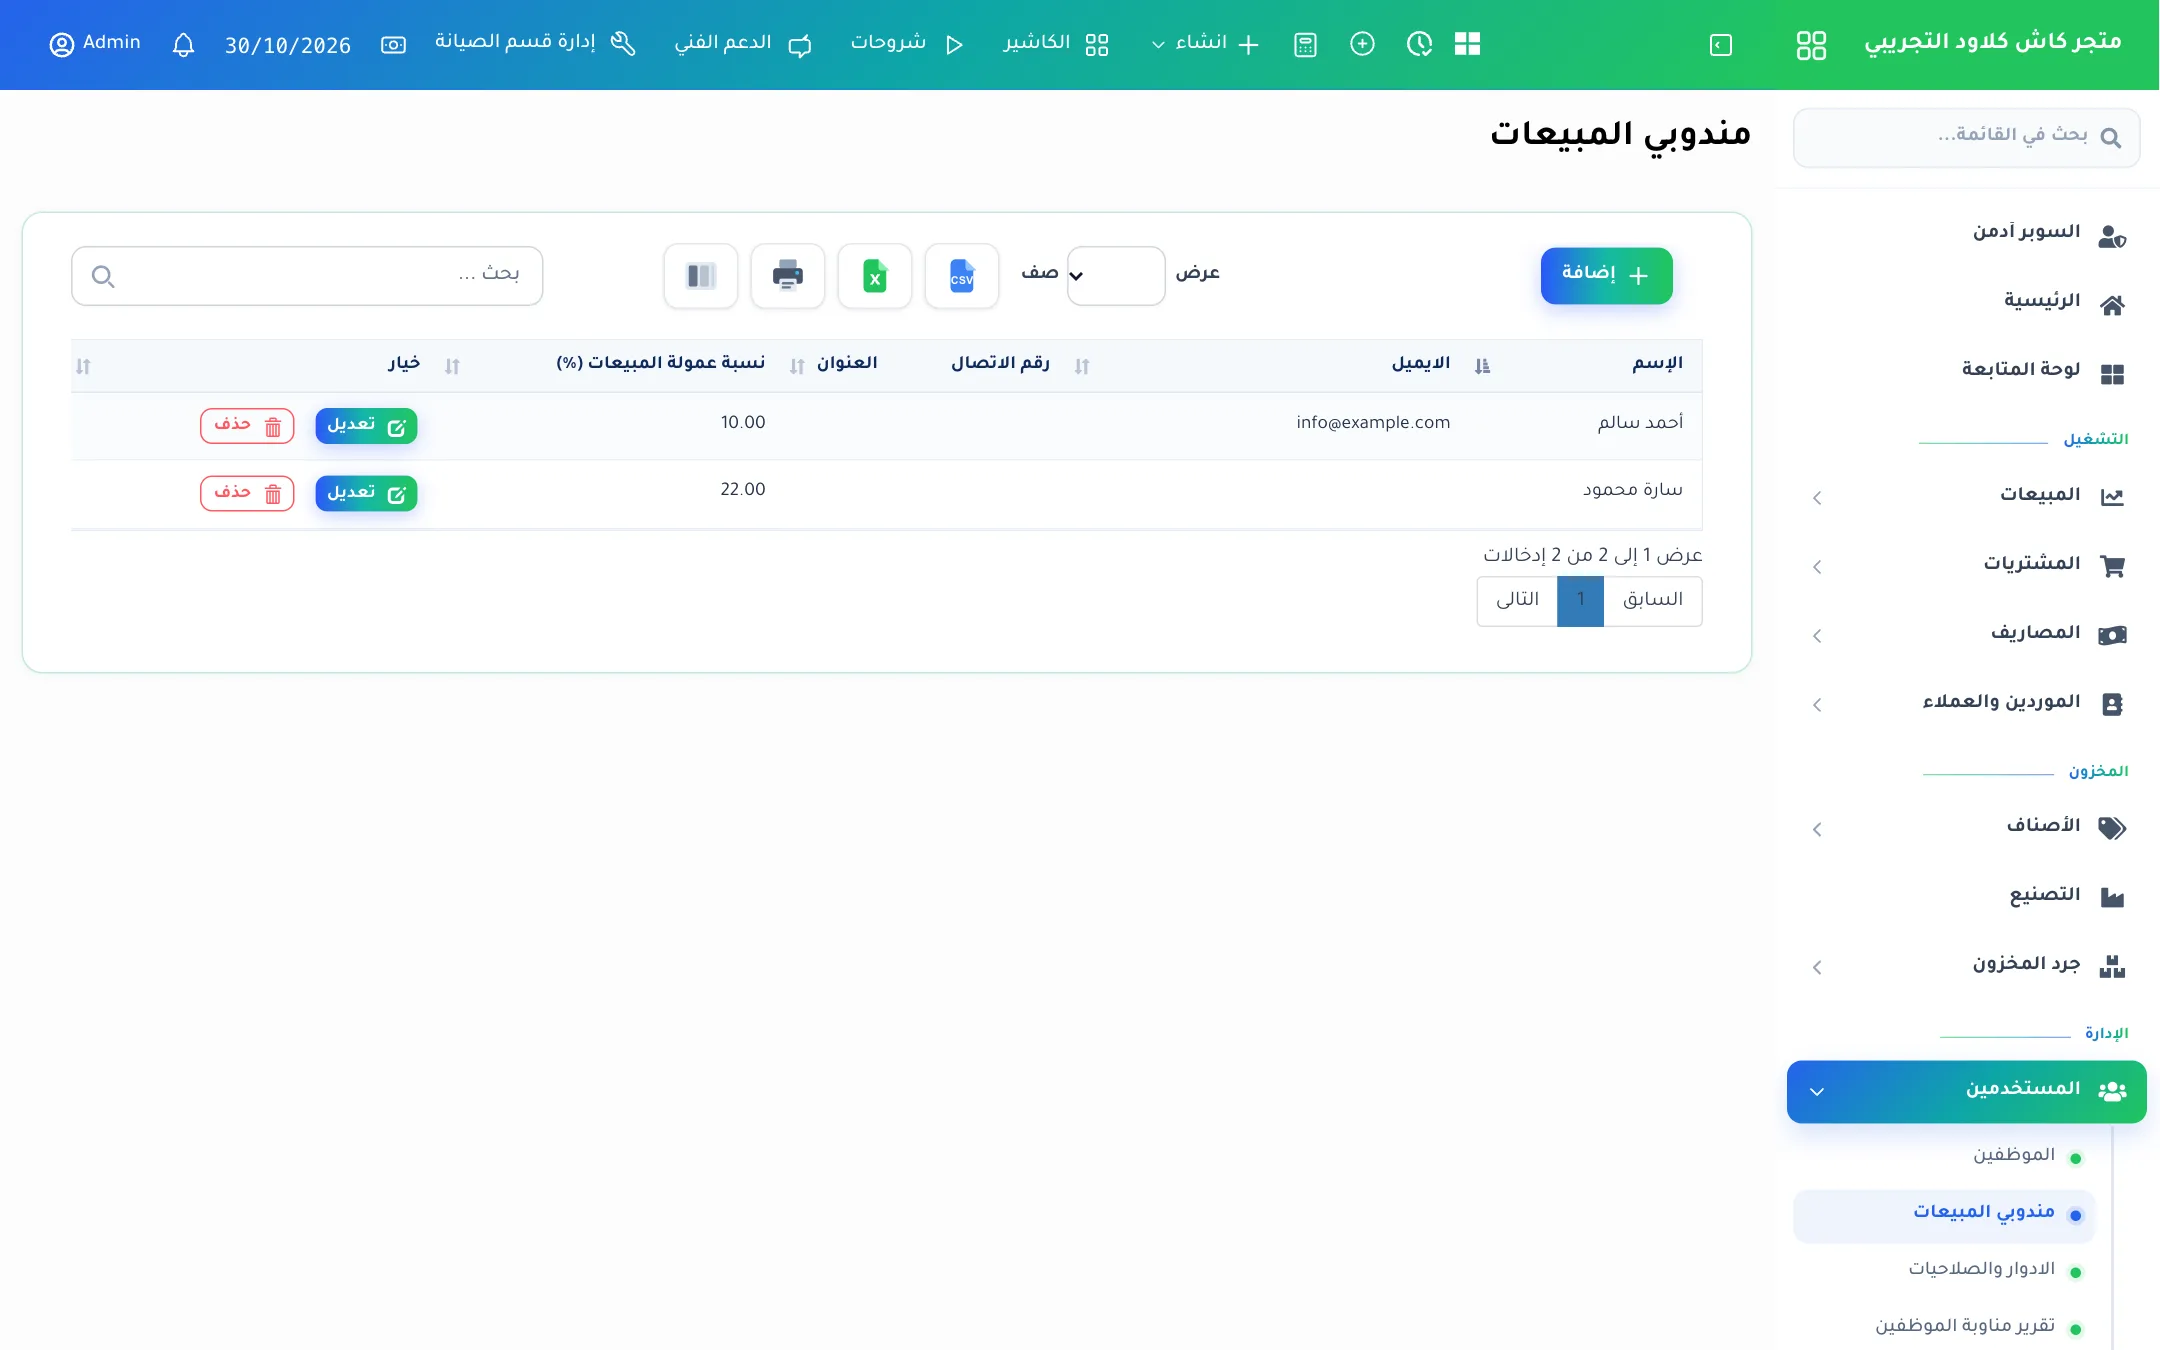Open the rows-per-page dropdown

click(1116, 276)
